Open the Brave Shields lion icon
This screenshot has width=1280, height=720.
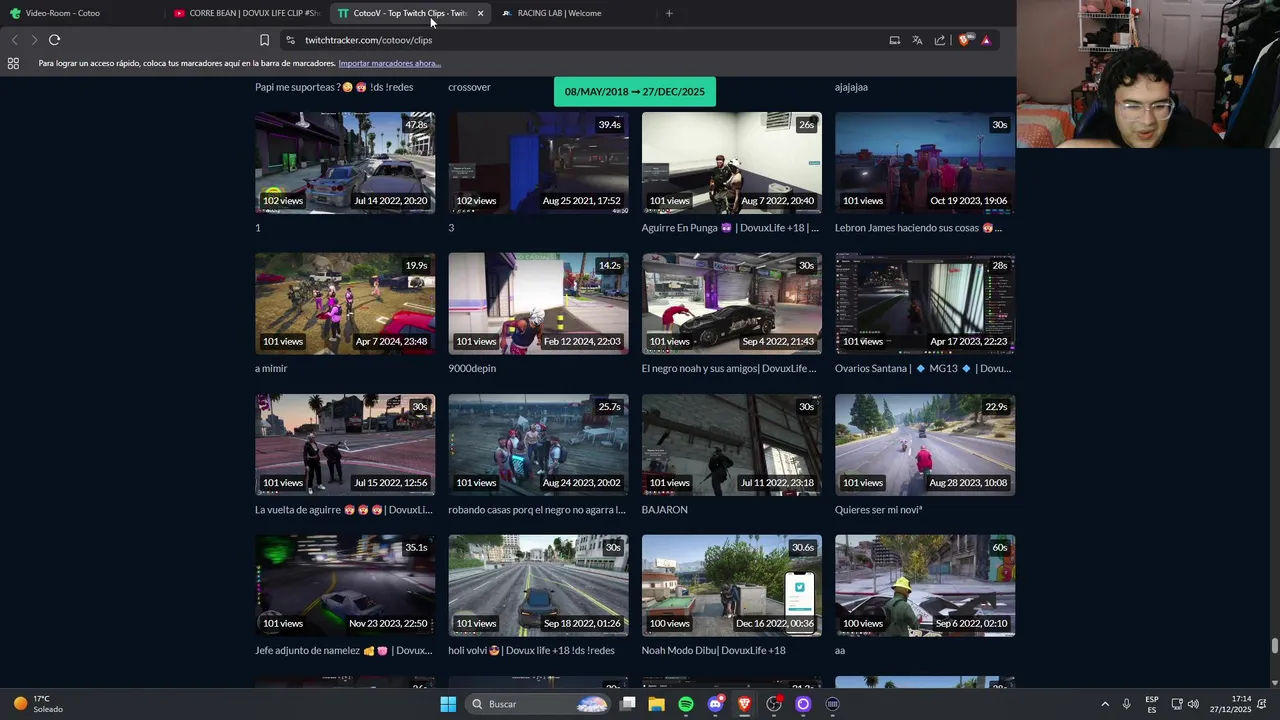964,40
